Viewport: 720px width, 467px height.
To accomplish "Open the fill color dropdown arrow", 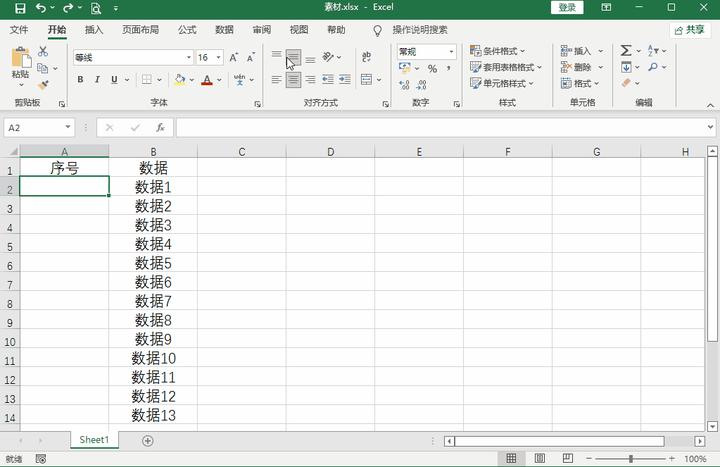I will [x=192, y=80].
